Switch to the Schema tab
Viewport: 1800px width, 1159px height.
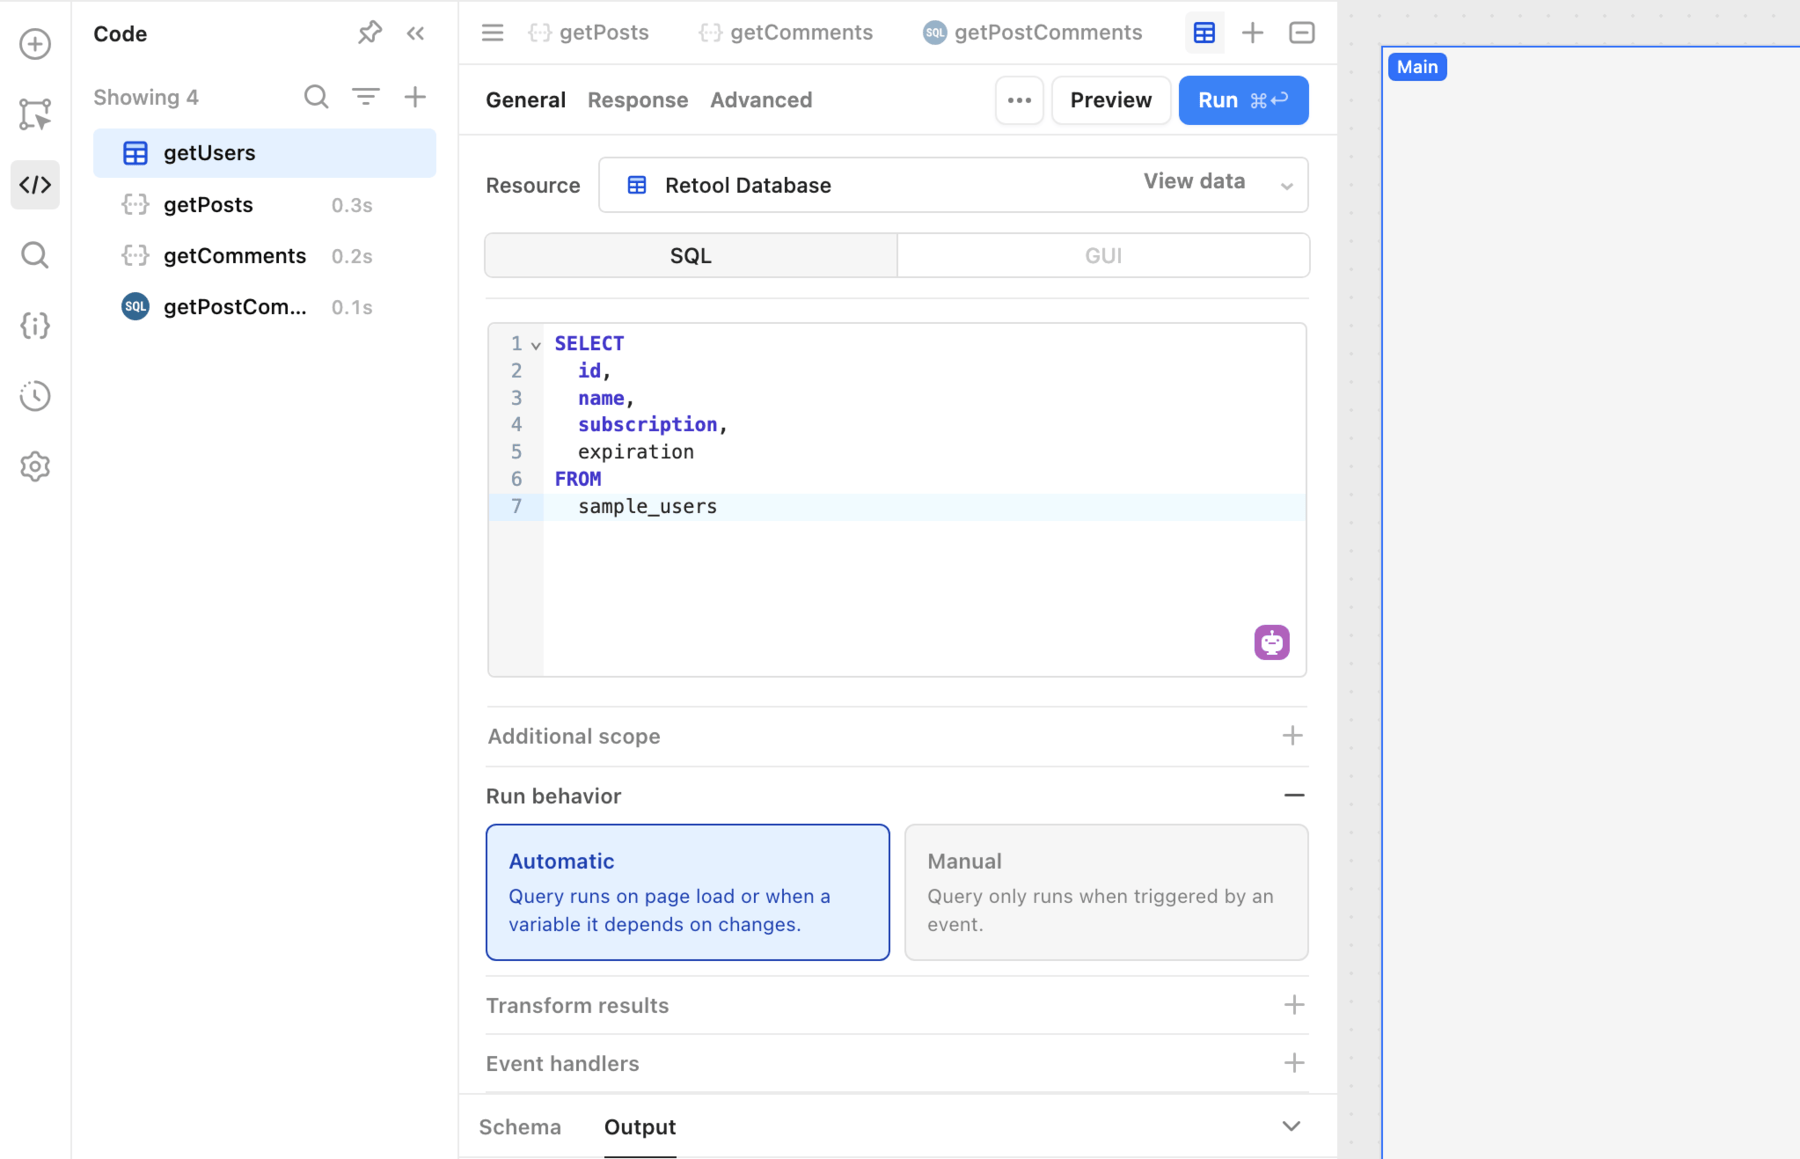pos(520,1127)
